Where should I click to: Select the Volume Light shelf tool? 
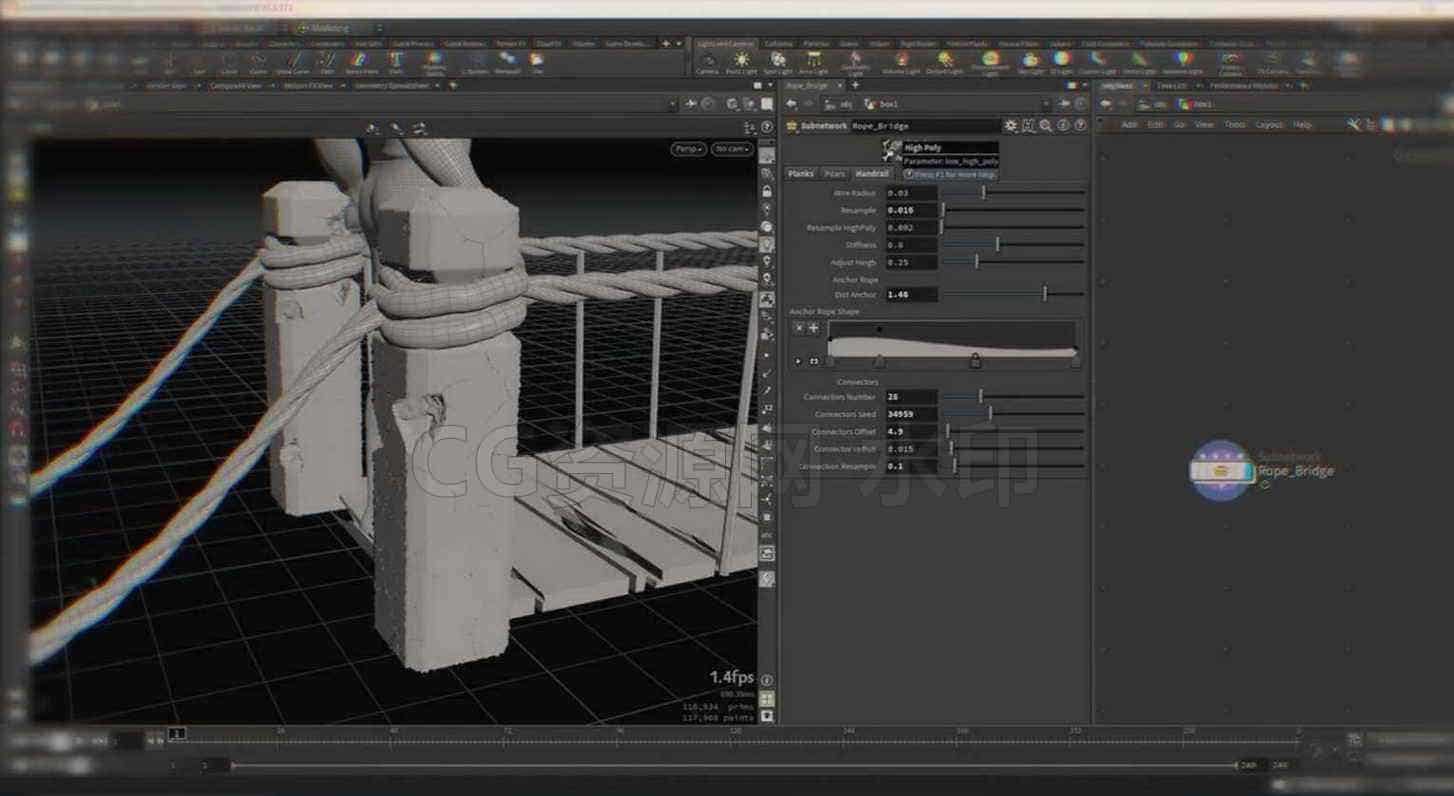click(x=900, y=62)
